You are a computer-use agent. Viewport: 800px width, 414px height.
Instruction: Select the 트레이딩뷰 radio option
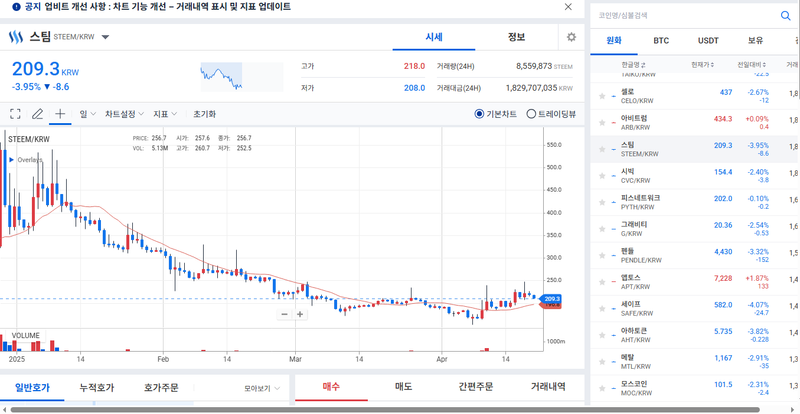tap(531, 114)
